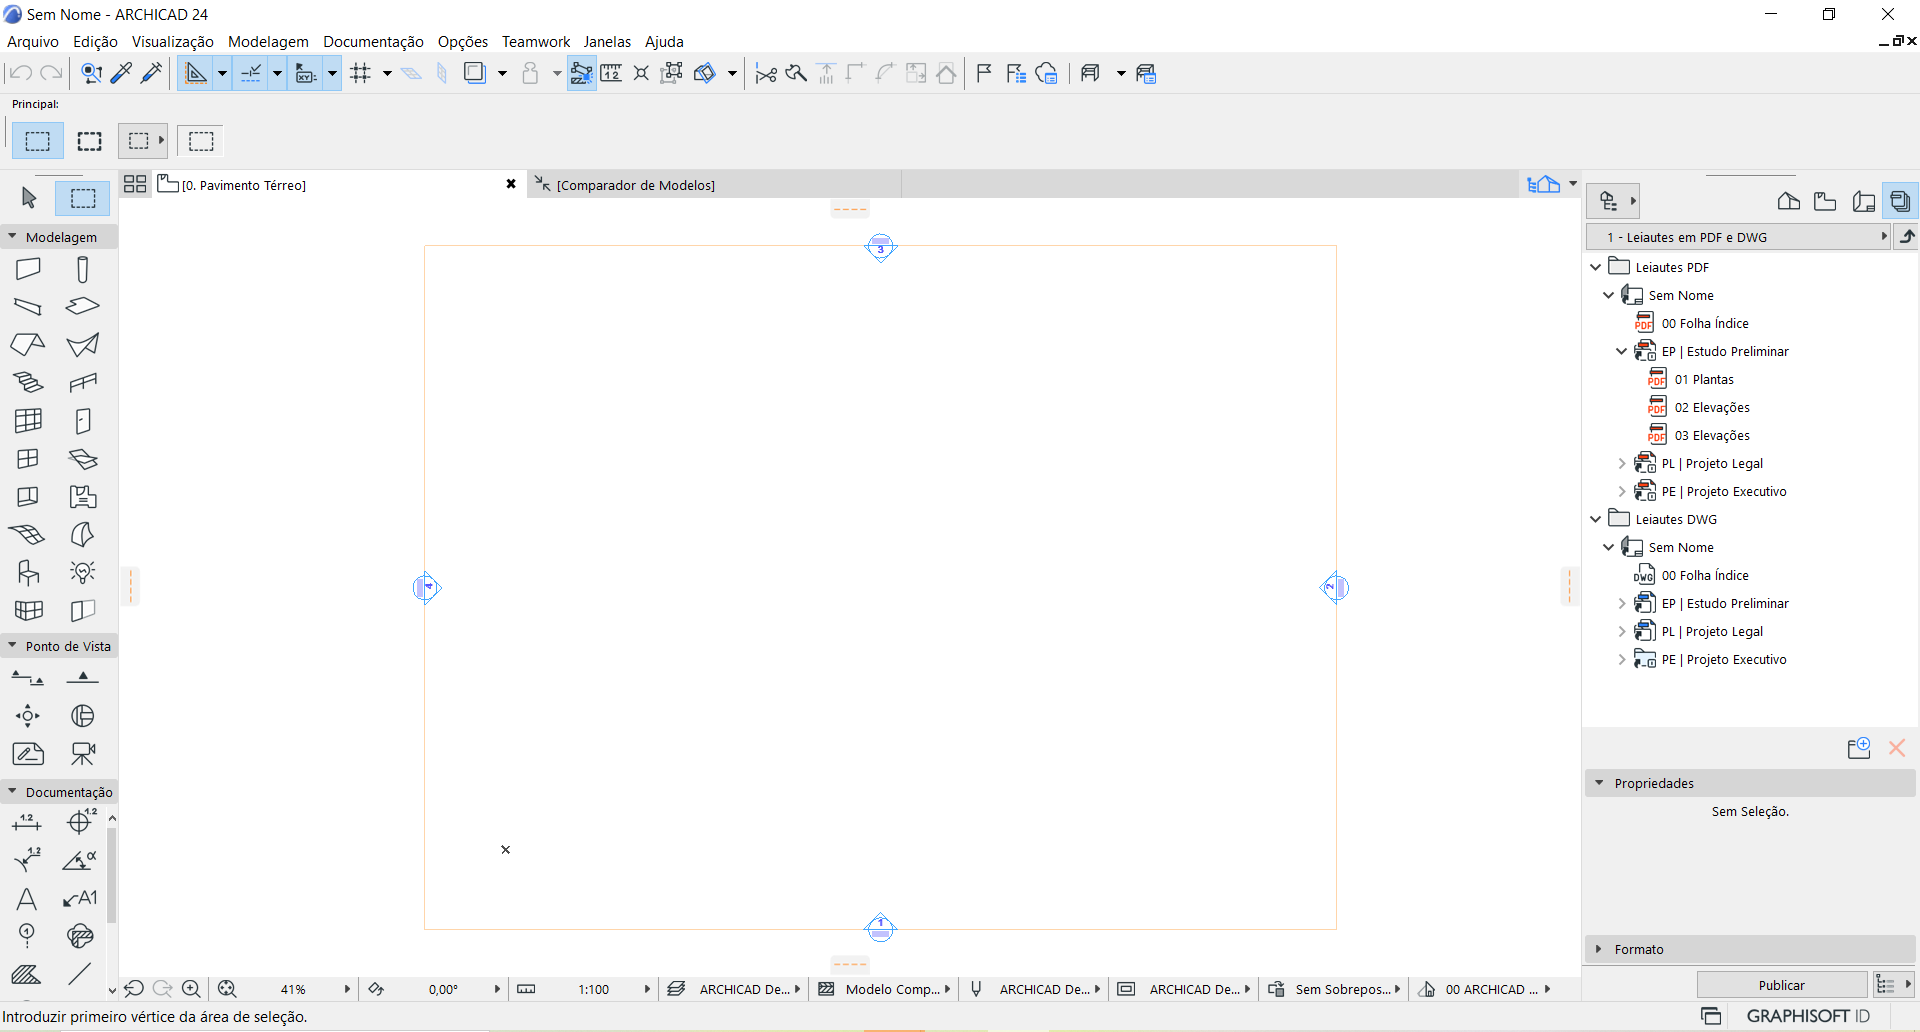The image size is (1920, 1032).
Task: Click the zoom-in magnifier at bottom bar
Action: [x=191, y=989]
